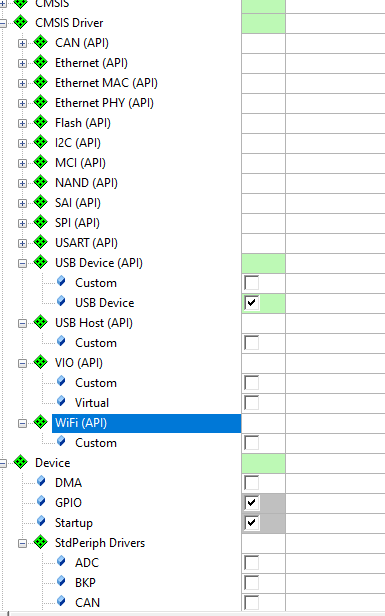This screenshot has width=385, height=616.
Task: Collapse the Device tree node
Action: 3,464
